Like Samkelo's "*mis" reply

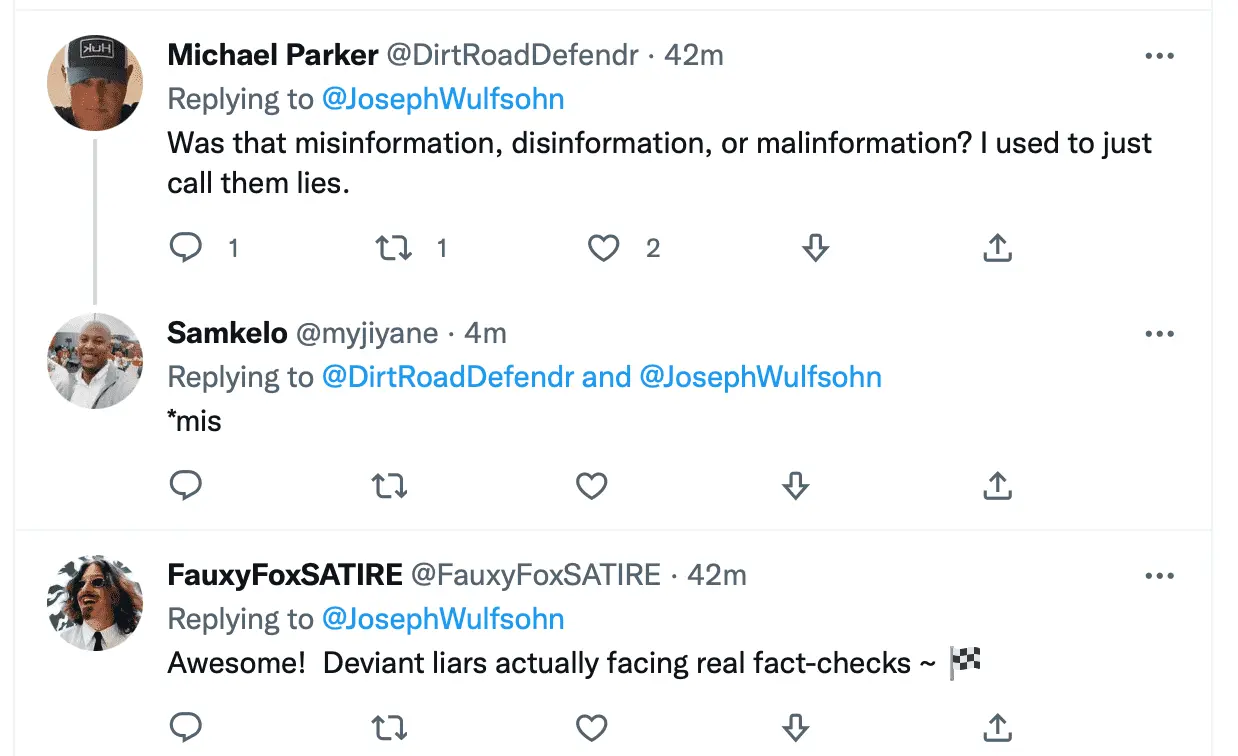592,485
